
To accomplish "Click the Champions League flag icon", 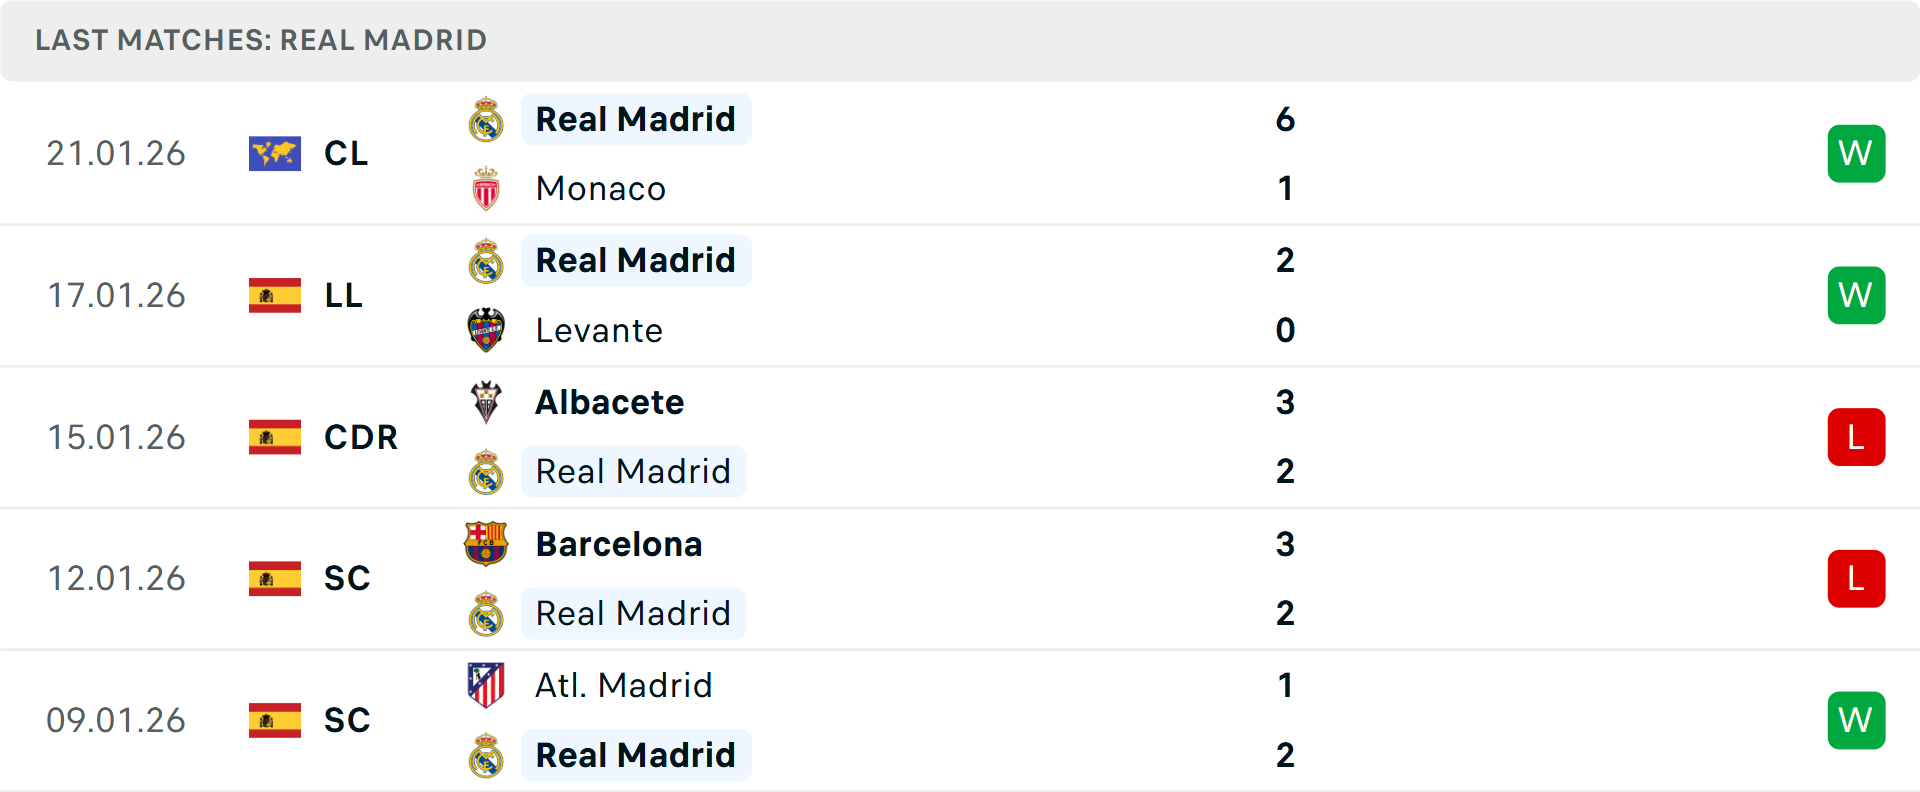I will (x=275, y=154).
